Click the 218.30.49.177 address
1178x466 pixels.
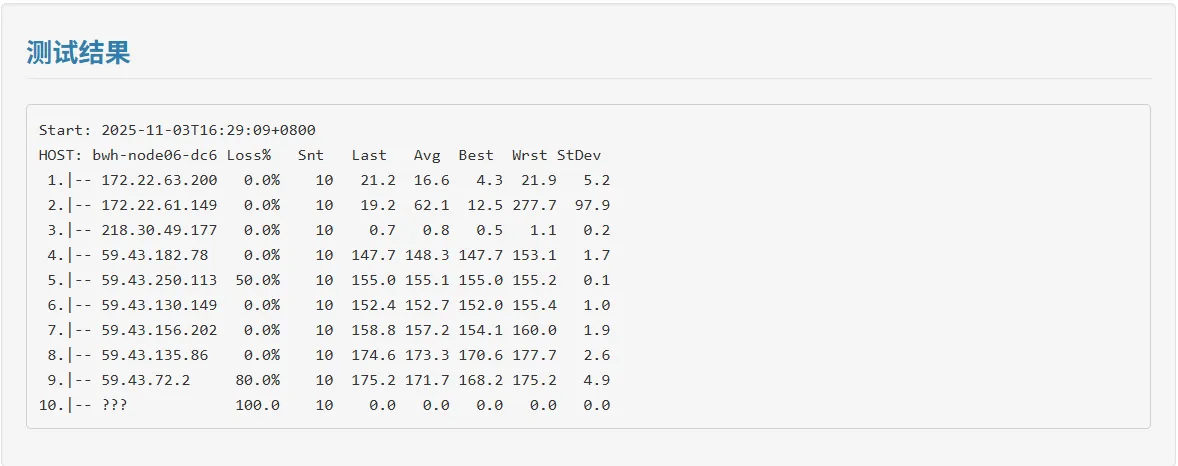coord(159,230)
